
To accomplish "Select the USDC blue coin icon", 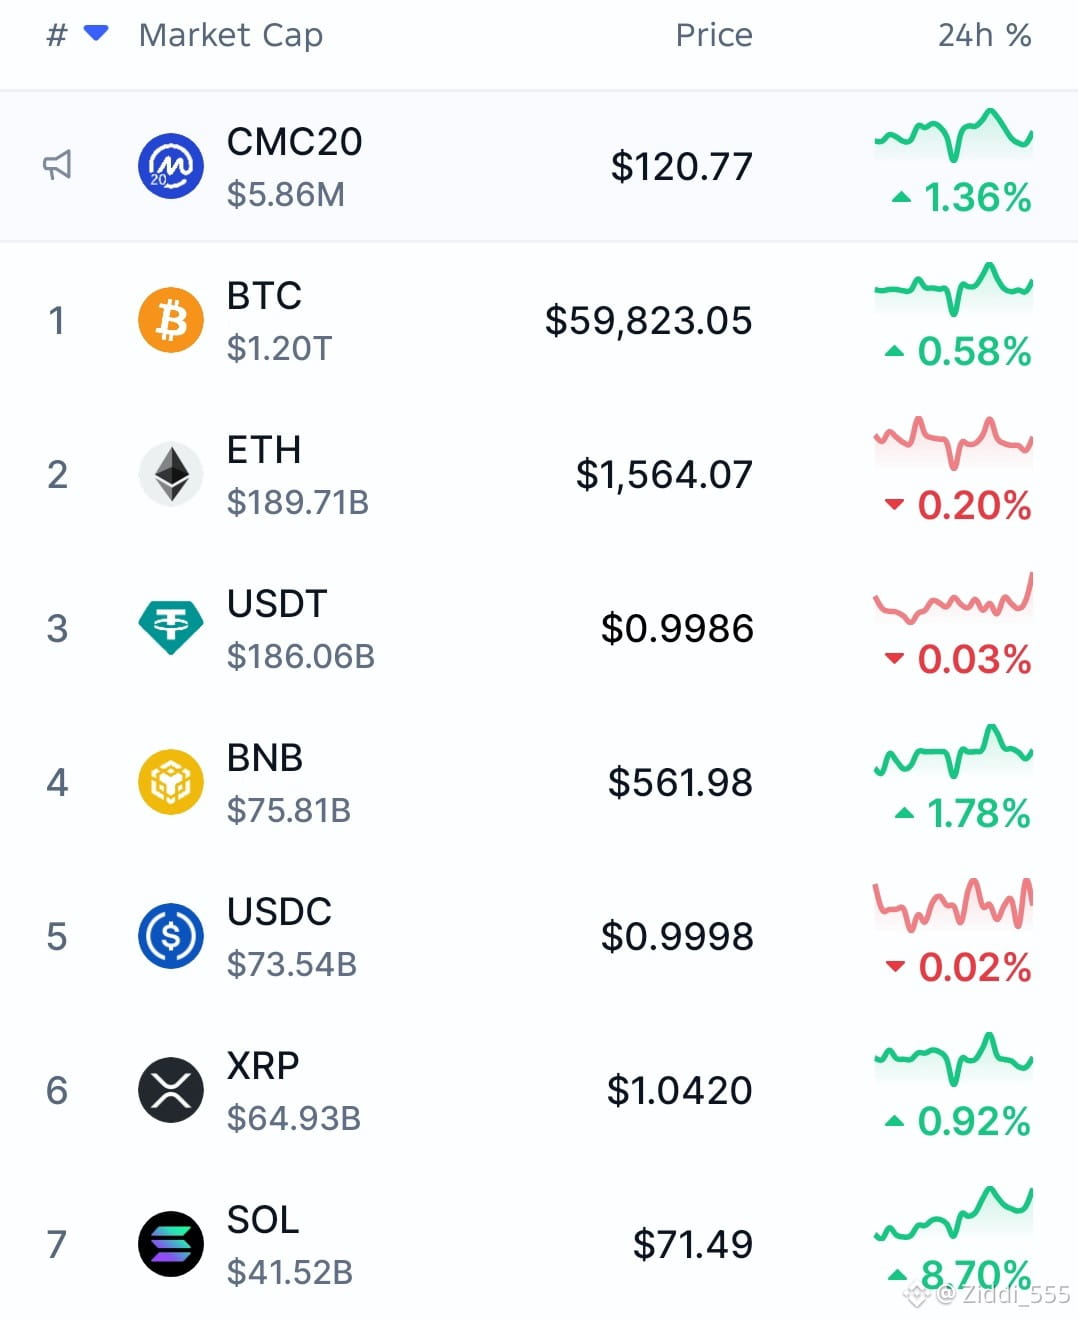I will (171, 936).
